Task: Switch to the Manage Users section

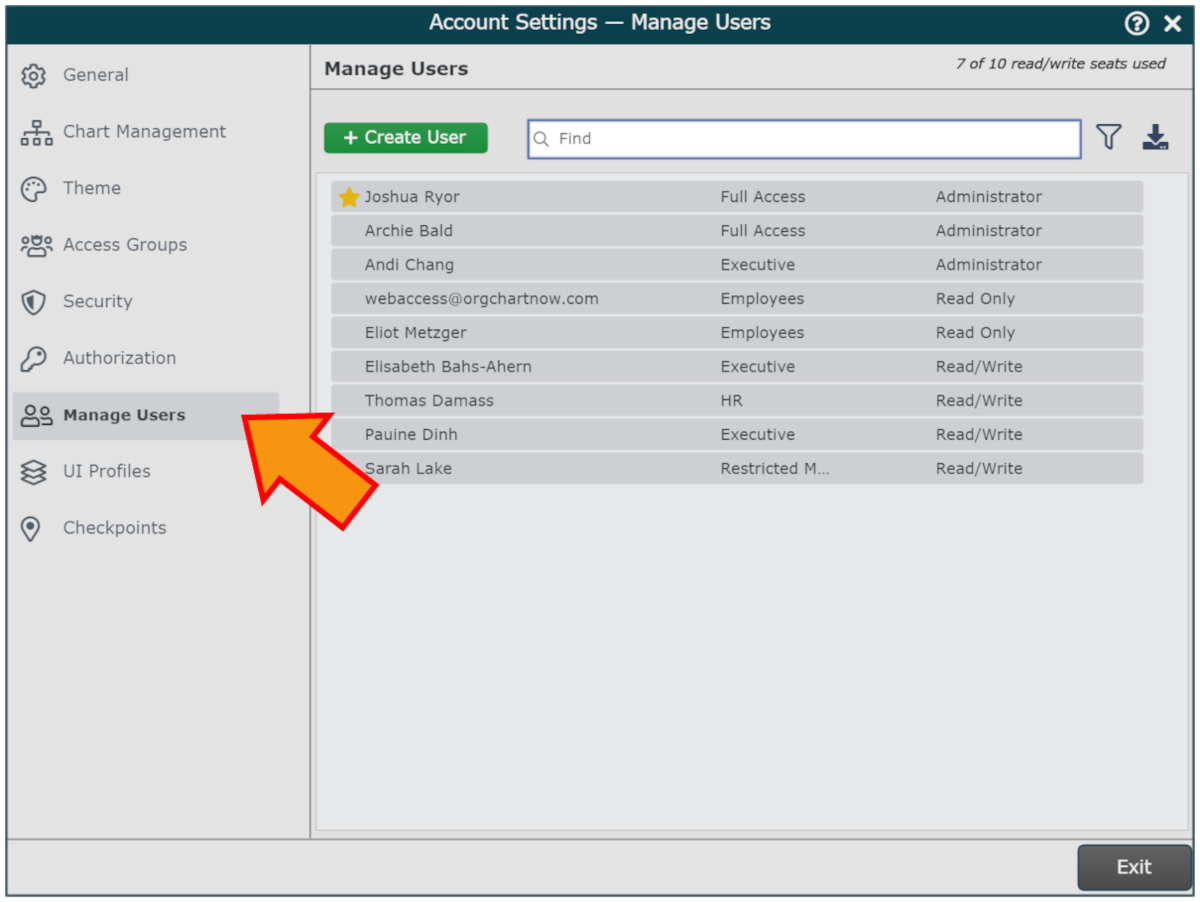Action: pos(124,415)
